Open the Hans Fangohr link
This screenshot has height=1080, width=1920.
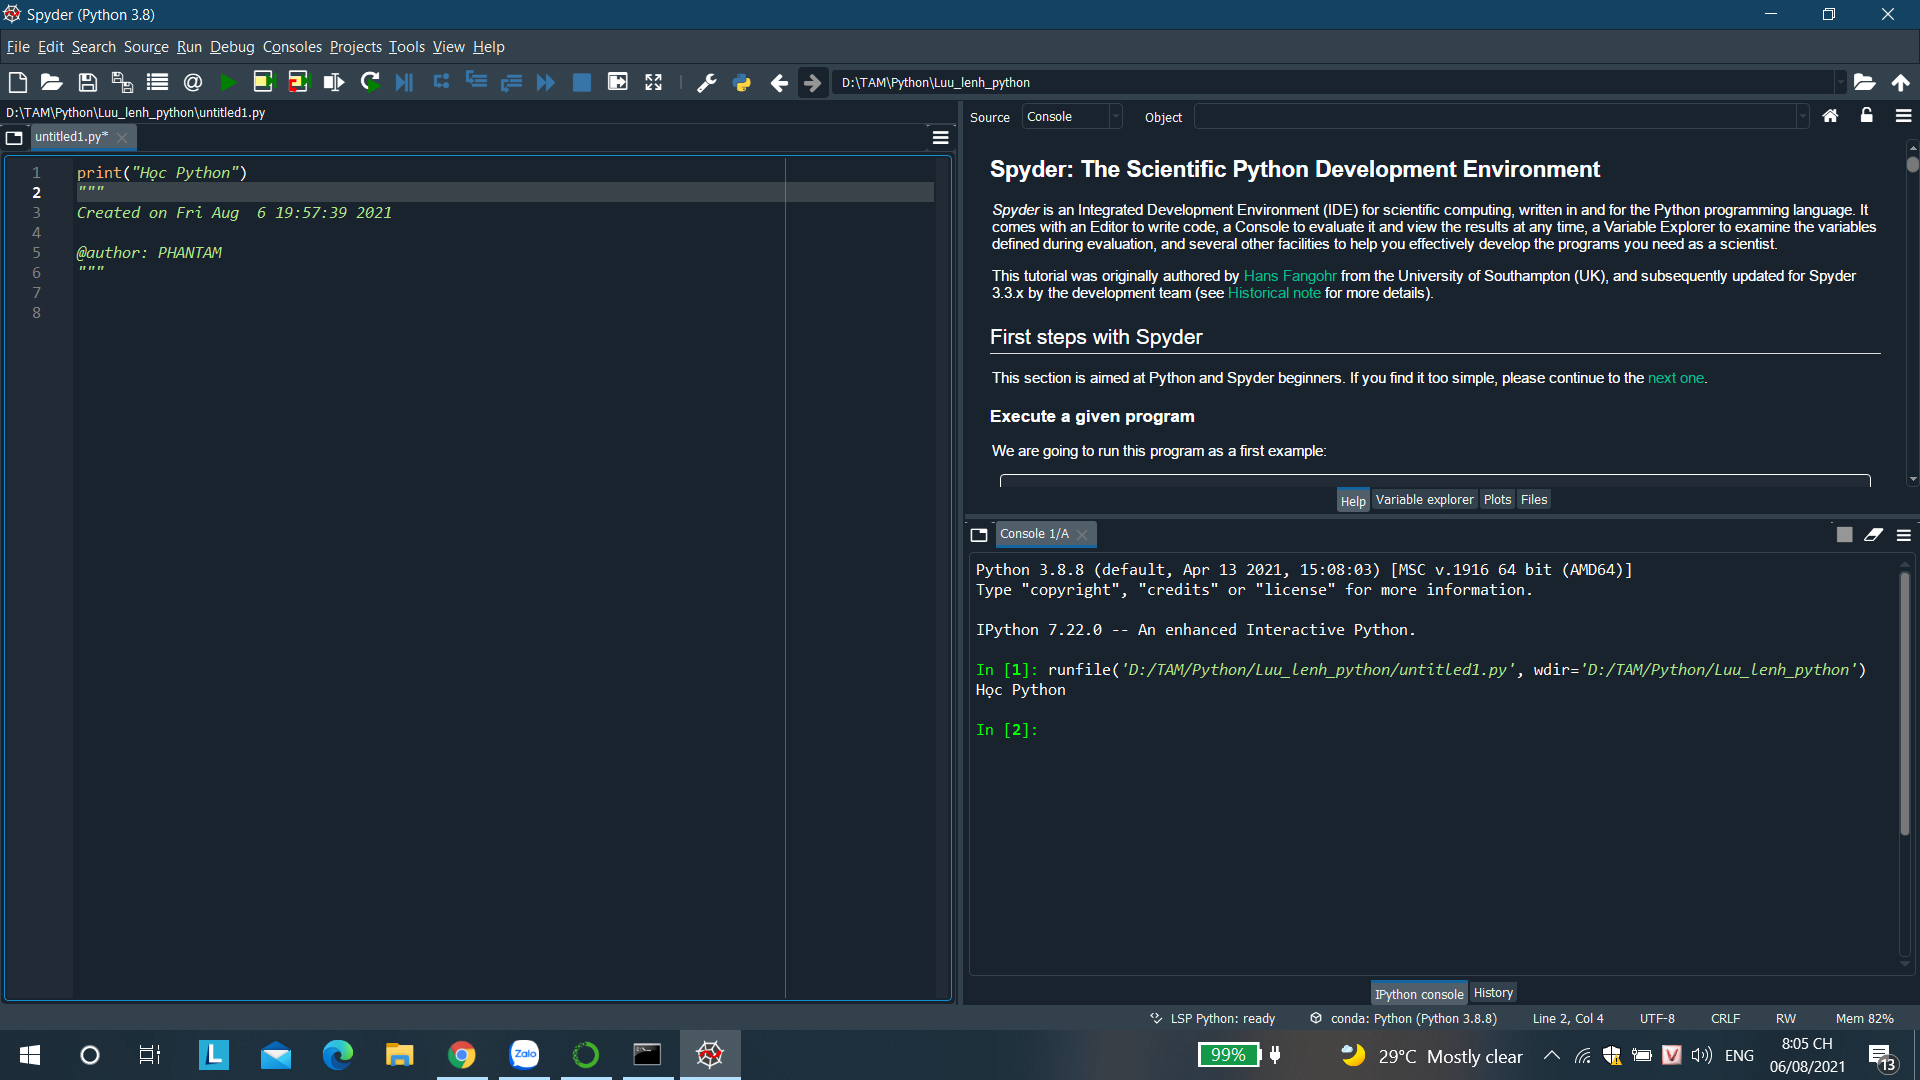tap(1289, 276)
